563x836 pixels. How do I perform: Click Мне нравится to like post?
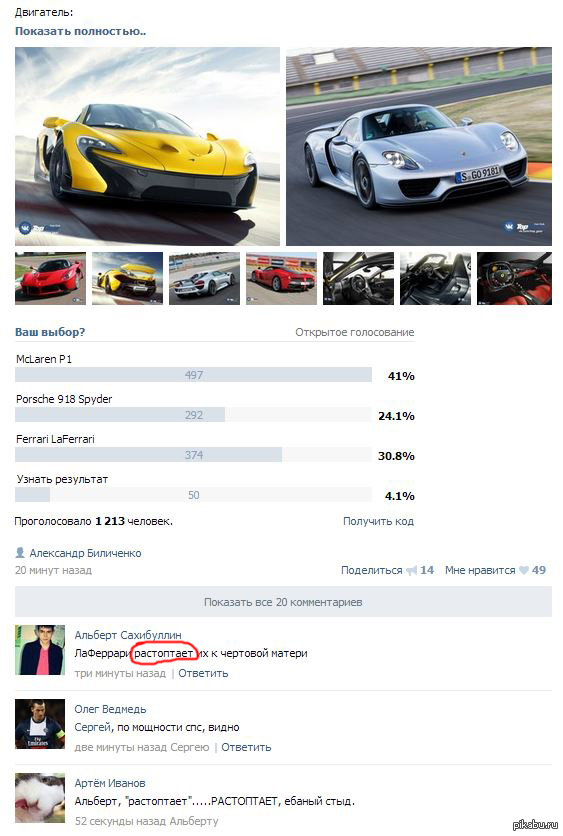(480, 570)
